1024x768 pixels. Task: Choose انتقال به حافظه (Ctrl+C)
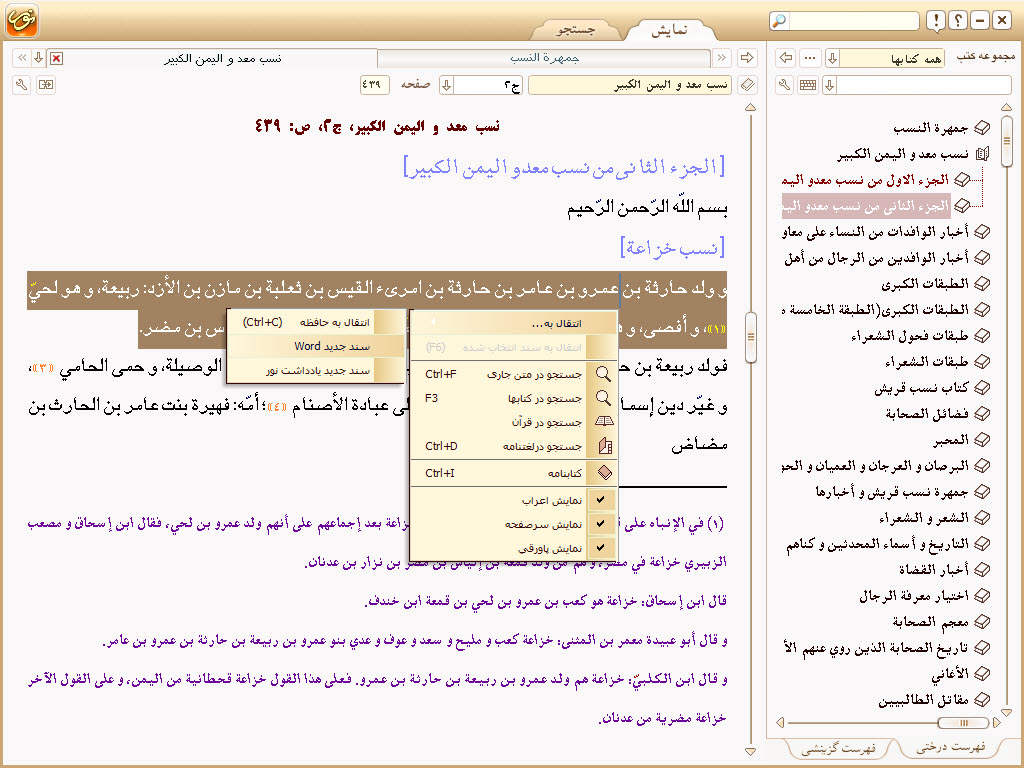316,322
